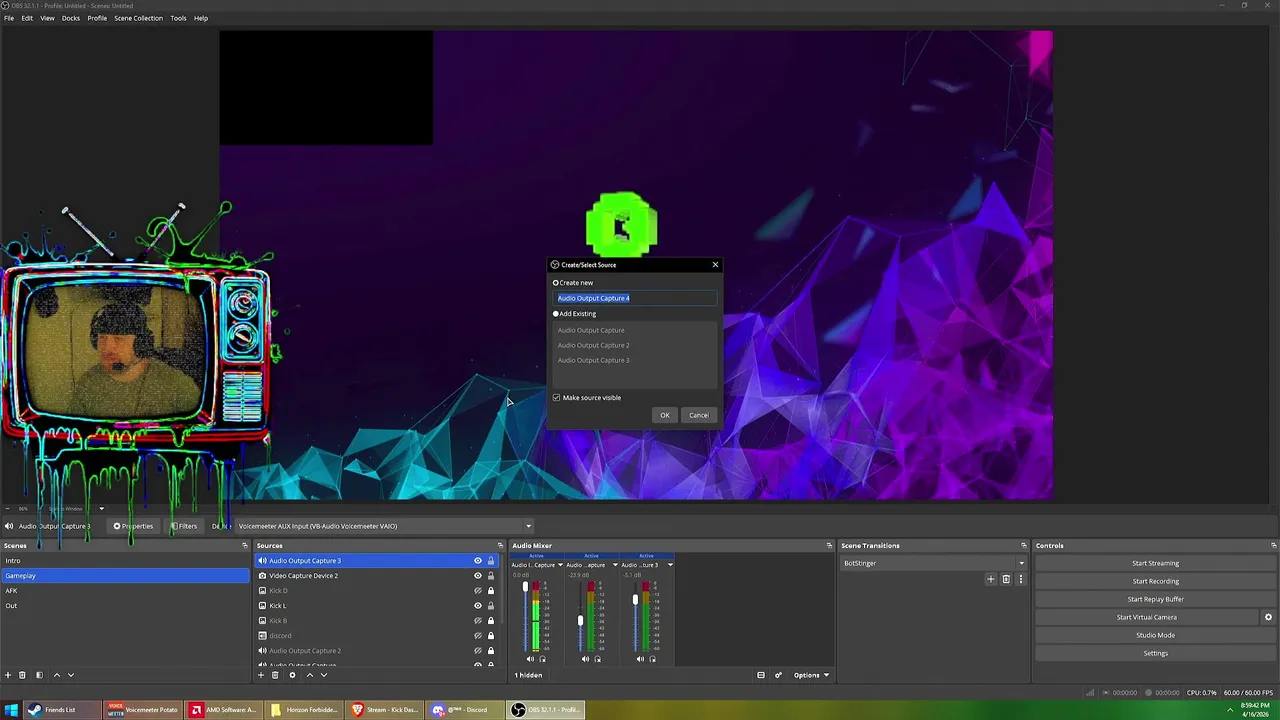
Task: Hide Audio Output Capture 3 source eye
Action: pyautogui.click(x=477, y=561)
